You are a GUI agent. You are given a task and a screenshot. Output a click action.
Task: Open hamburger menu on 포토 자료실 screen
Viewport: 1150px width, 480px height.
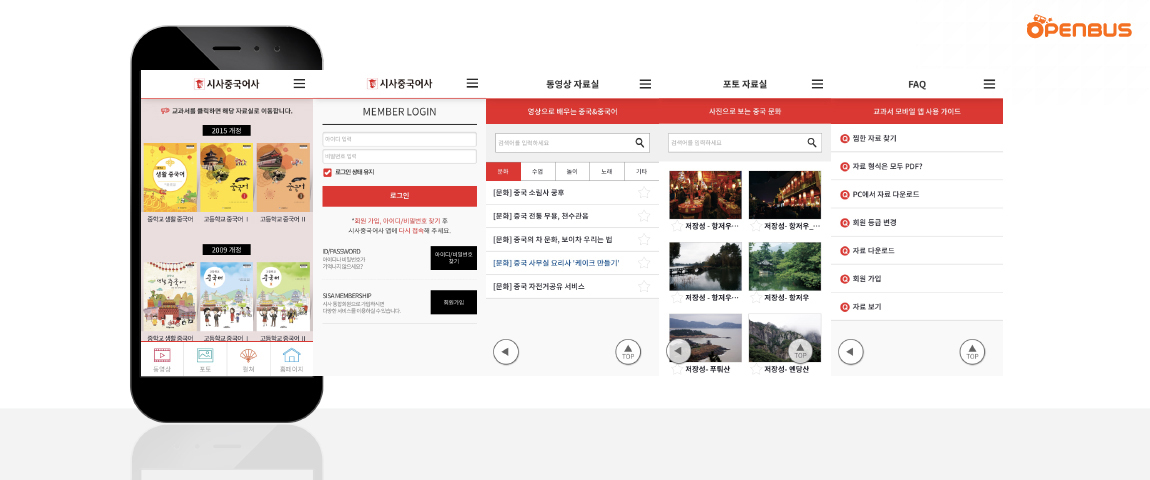tap(818, 84)
